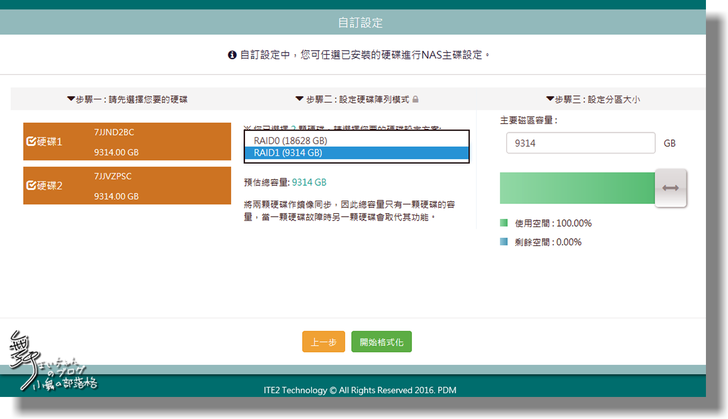
Task: Click the 自訂設定 title bar text
Action: coord(360,23)
